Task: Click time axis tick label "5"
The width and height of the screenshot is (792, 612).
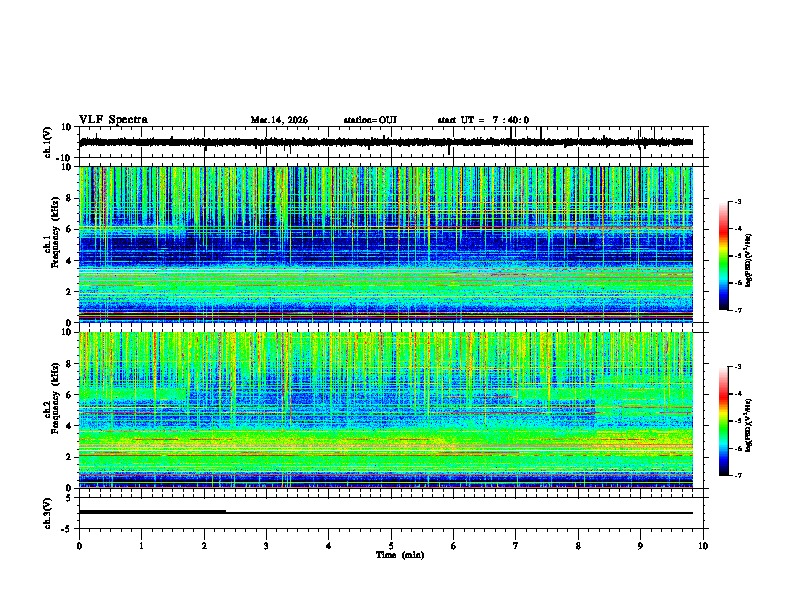Action: point(391,546)
